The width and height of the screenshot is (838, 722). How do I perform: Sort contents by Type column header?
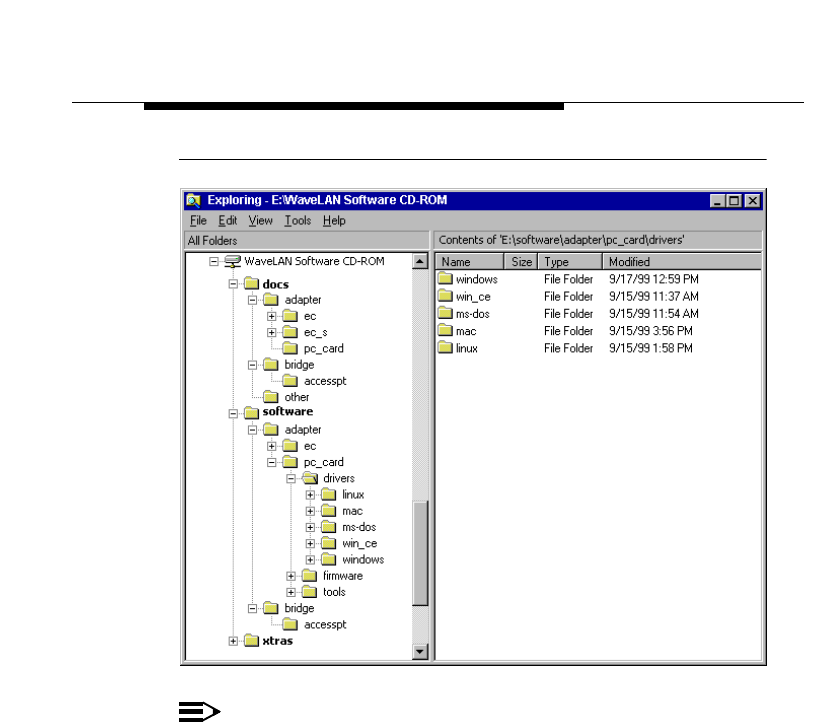570,262
